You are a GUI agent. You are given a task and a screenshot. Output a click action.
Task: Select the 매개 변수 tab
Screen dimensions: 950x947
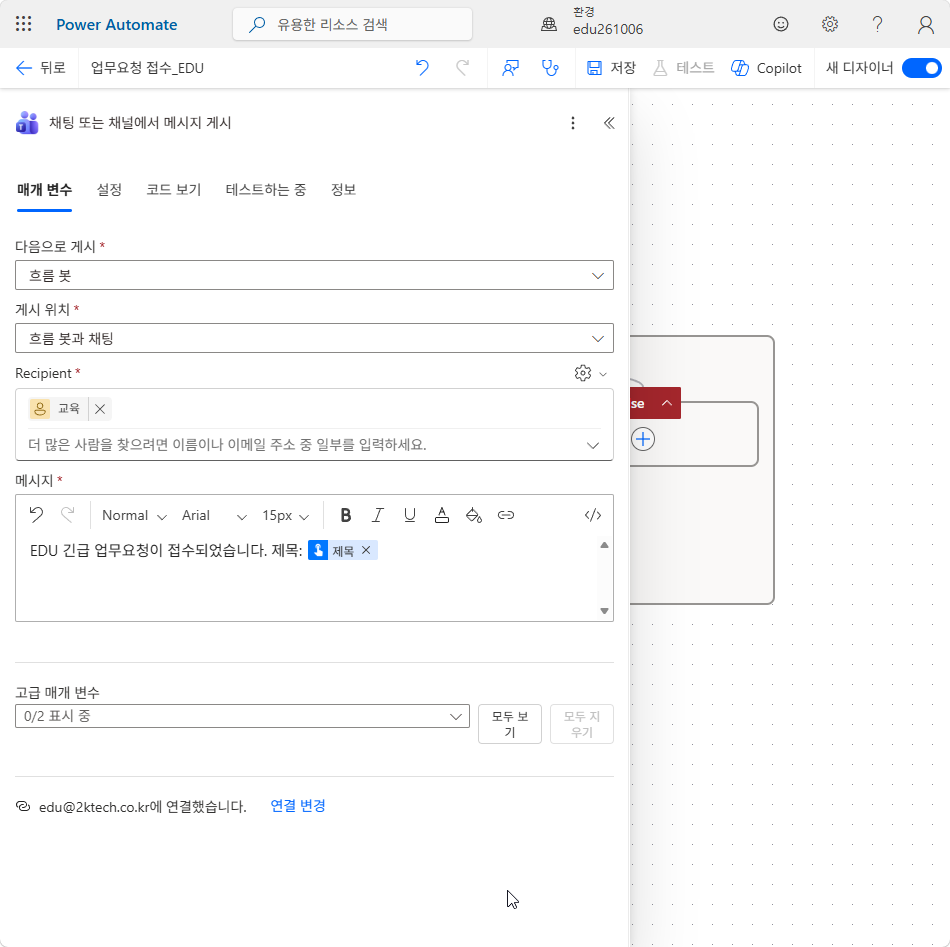click(x=44, y=190)
